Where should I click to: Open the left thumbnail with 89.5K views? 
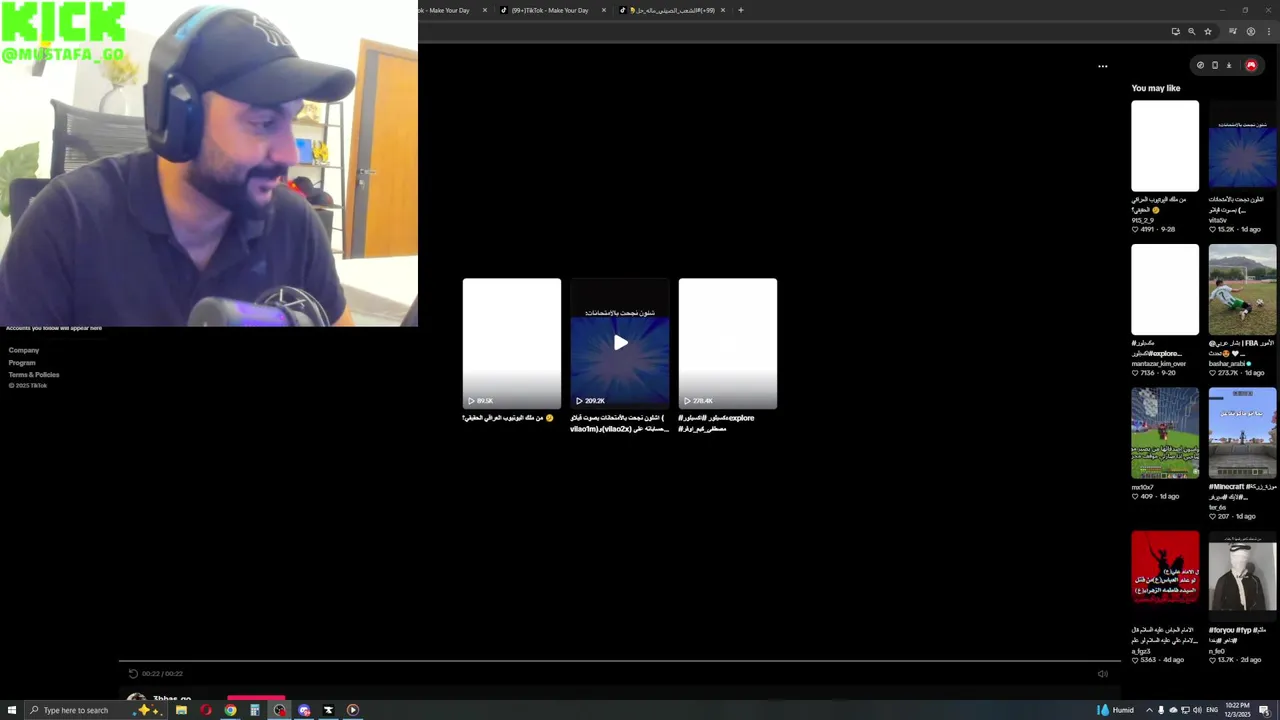(x=512, y=343)
